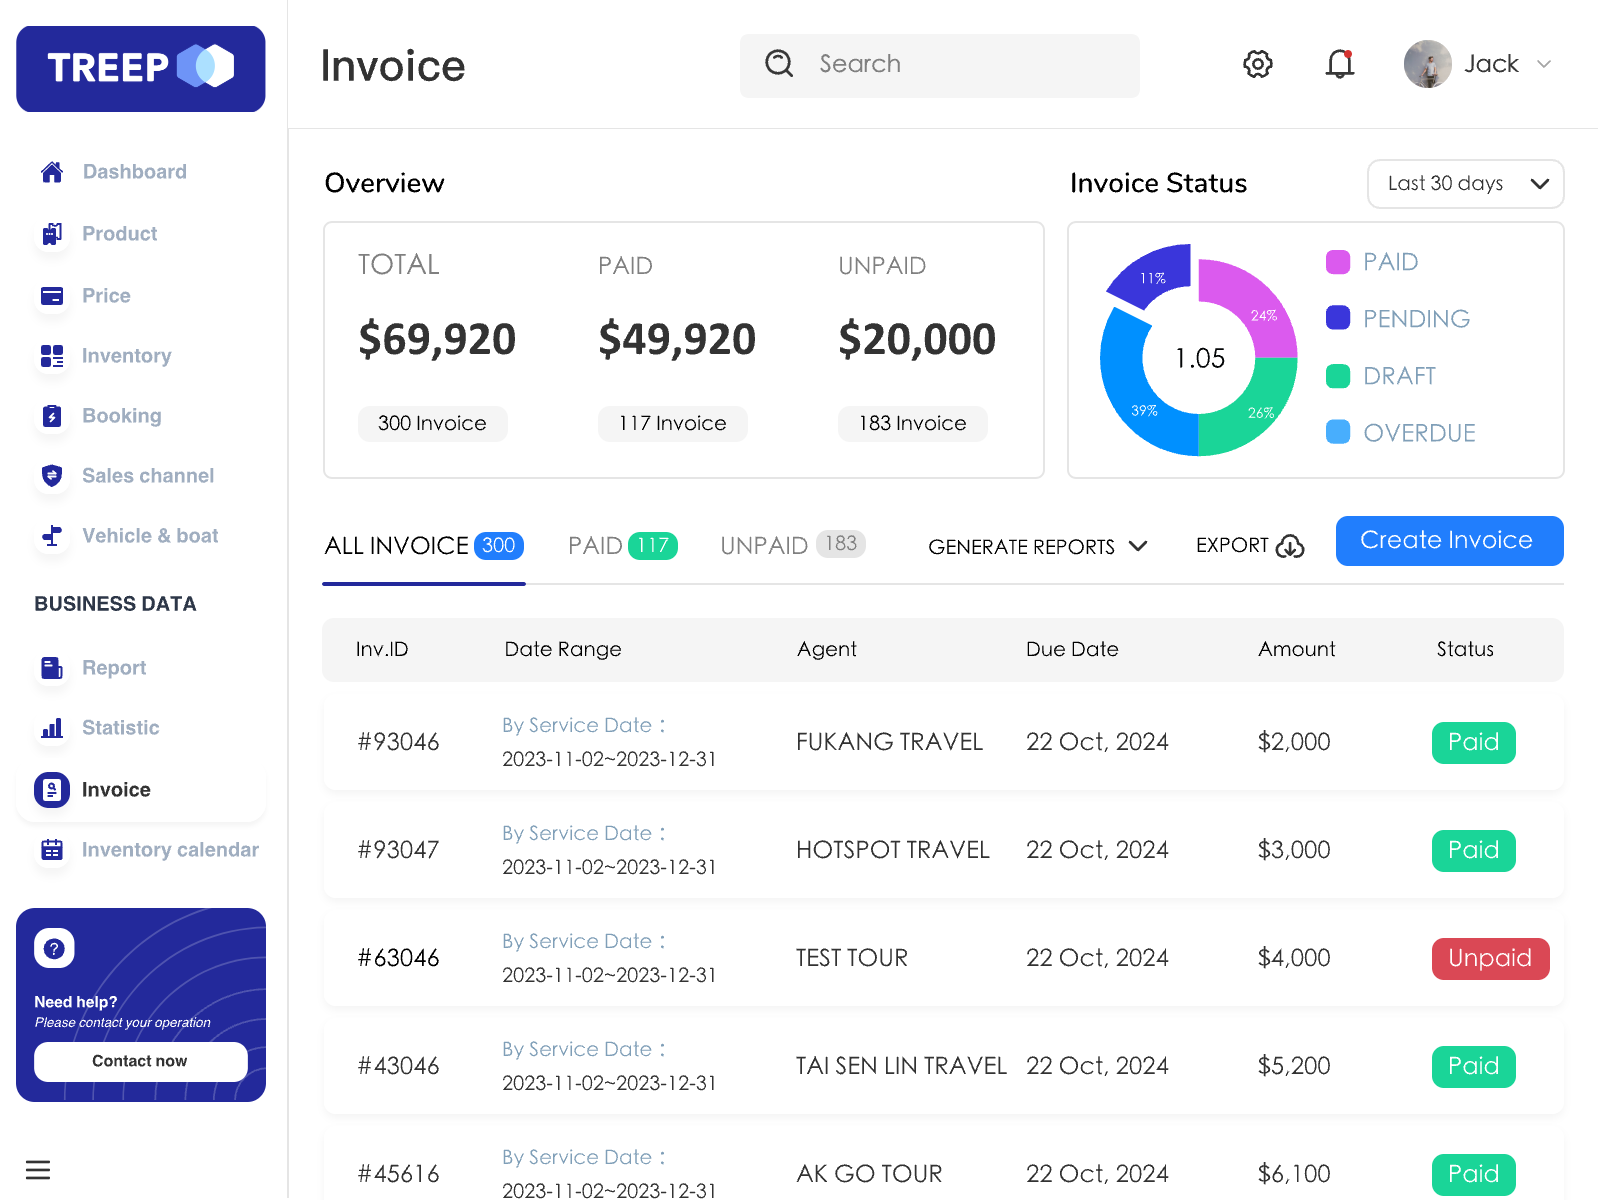Click the Price card icon
Image resolution: width=1600 pixels, height=1200 pixels.
[52, 296]
